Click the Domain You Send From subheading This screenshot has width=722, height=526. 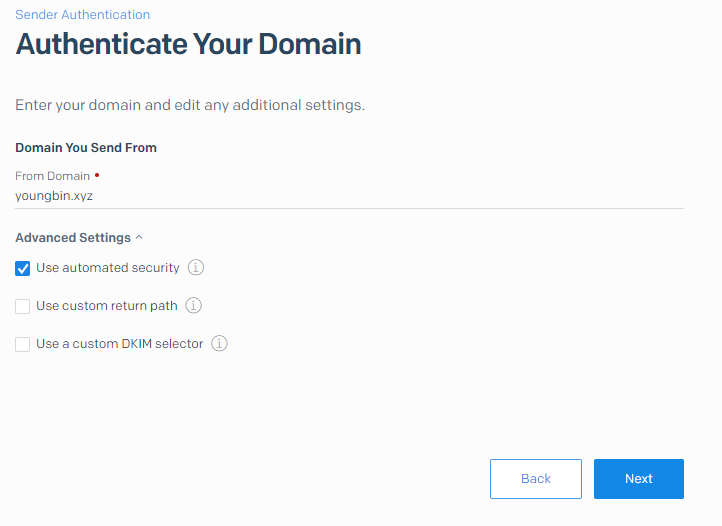point(86,148)
